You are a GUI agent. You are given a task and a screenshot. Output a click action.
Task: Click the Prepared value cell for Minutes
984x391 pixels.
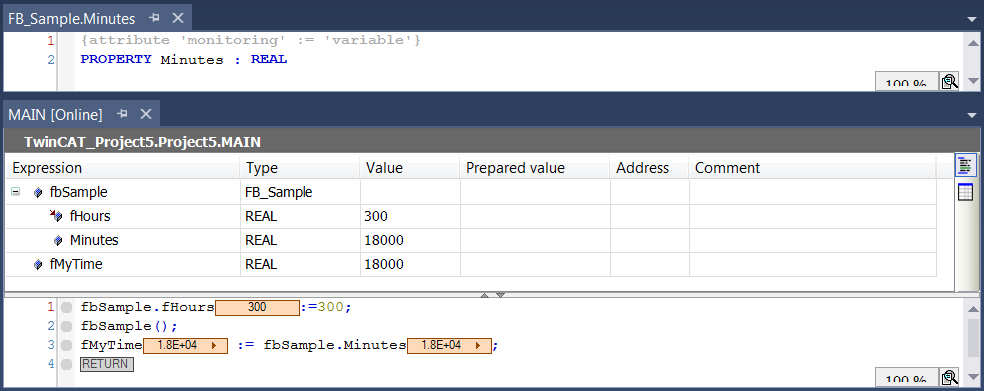535,240
